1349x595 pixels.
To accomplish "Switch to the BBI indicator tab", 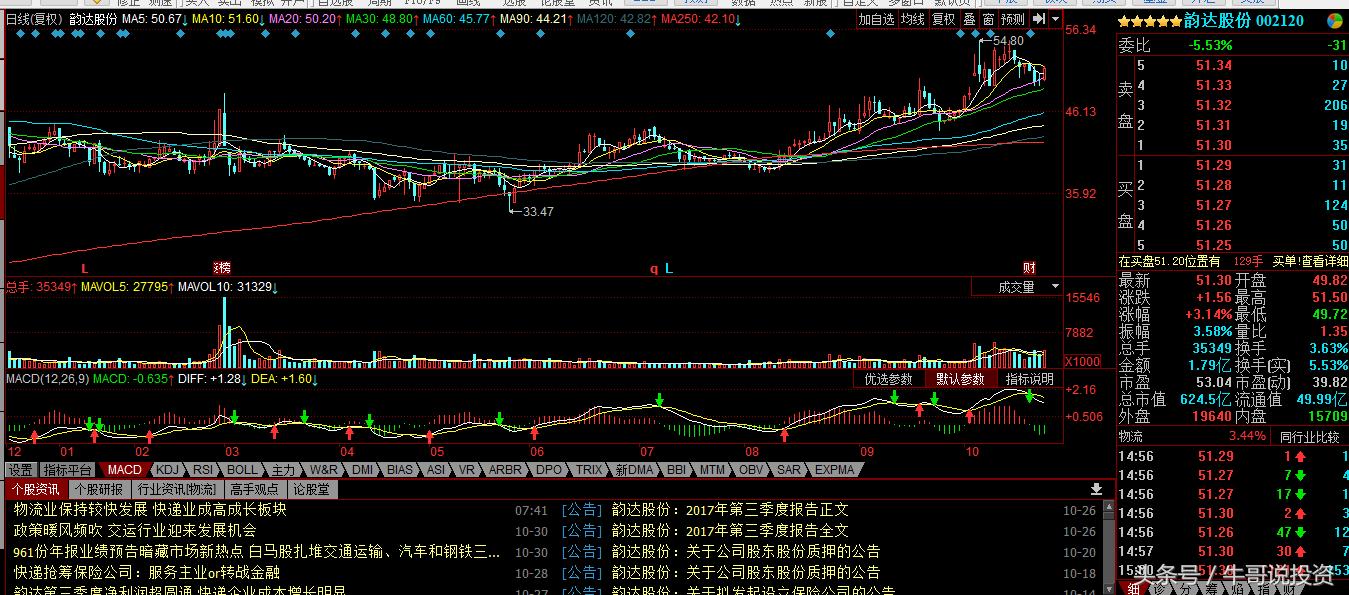I will click(677, 470).
